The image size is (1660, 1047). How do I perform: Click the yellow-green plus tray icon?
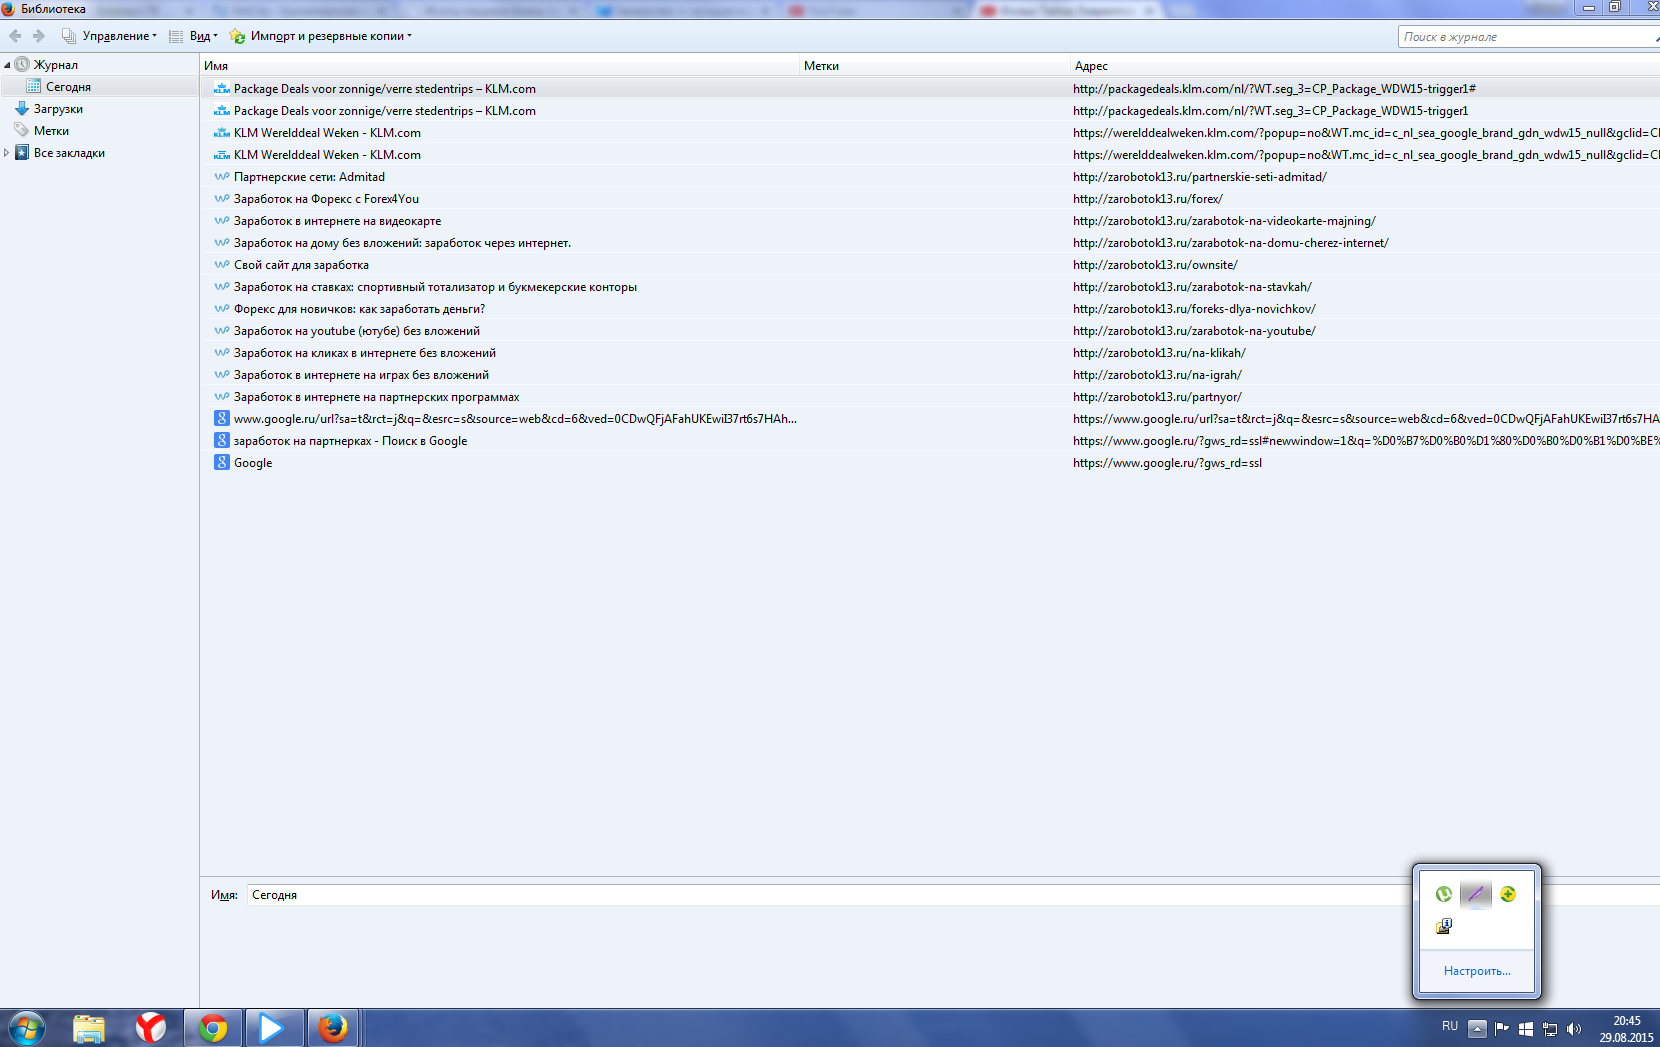tap(1508, 894)
